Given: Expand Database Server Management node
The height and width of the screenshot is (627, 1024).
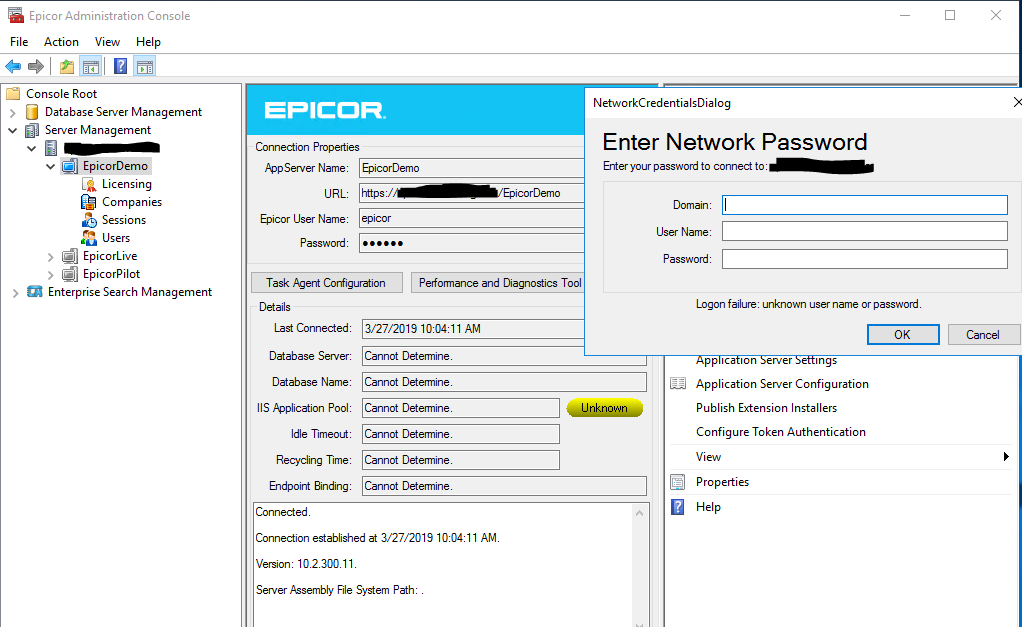Looking at the screenshot, I should [x=12, y=112].
